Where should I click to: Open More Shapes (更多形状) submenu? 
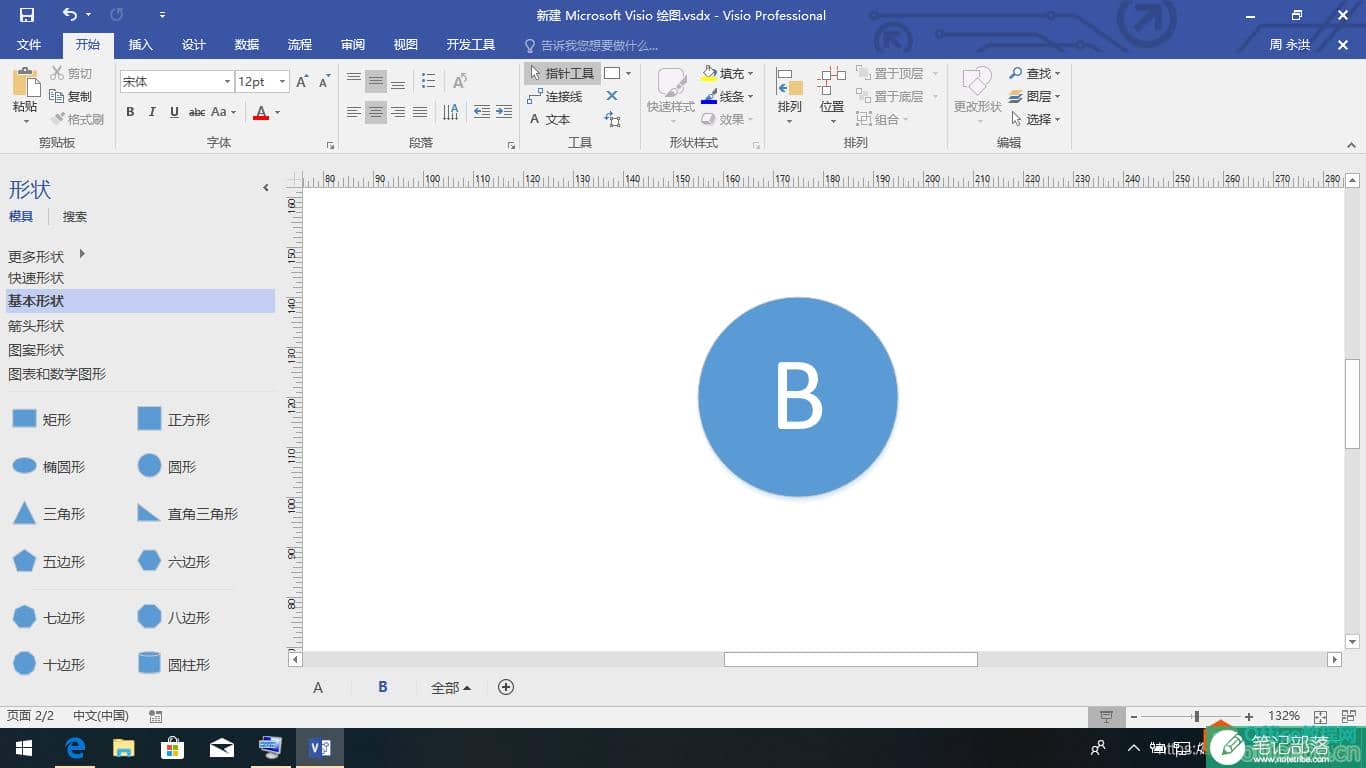pos(47,256)
